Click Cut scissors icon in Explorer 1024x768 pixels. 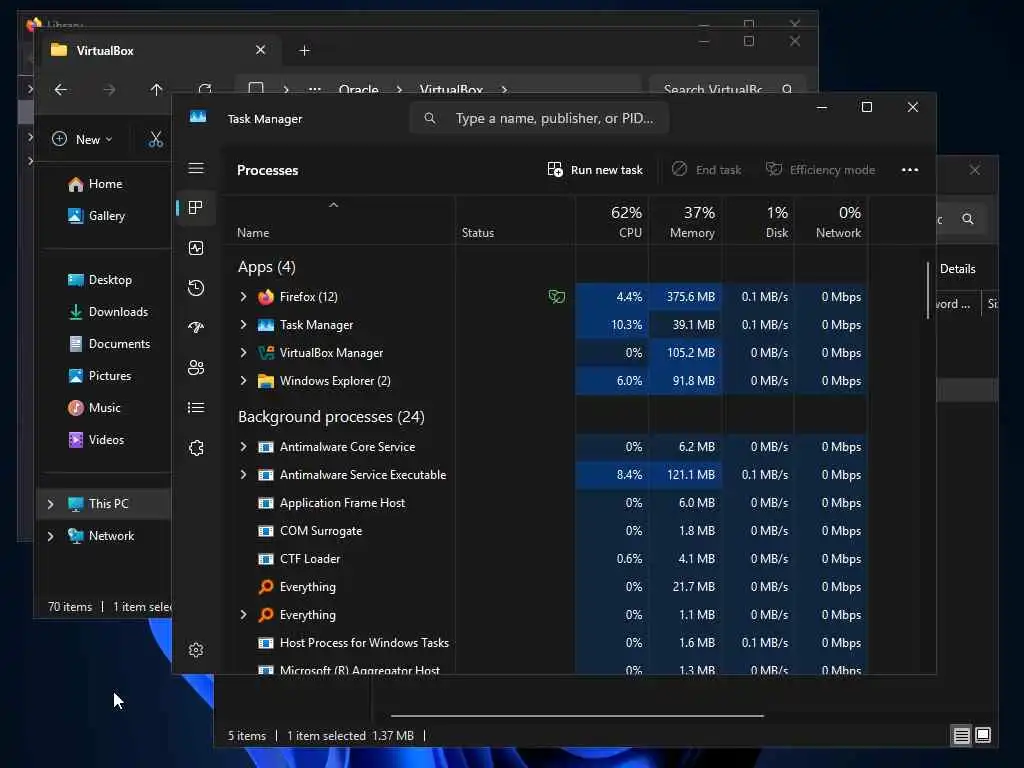point(155,139)
